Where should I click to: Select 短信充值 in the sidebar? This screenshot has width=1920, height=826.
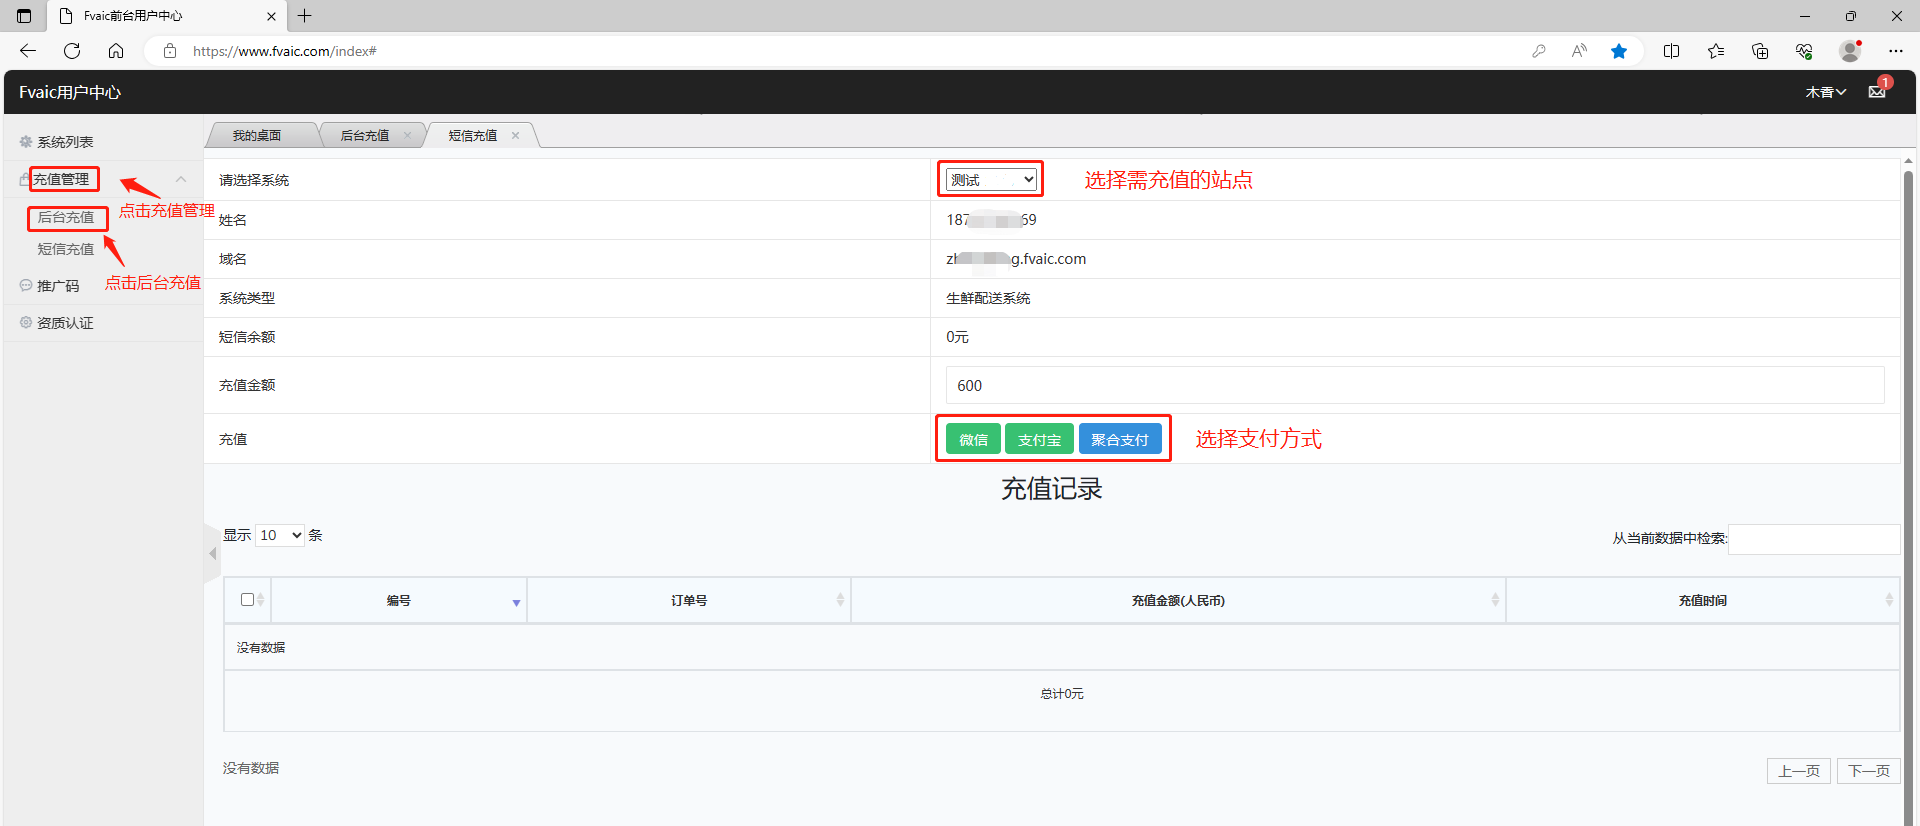tap(66, 249)
